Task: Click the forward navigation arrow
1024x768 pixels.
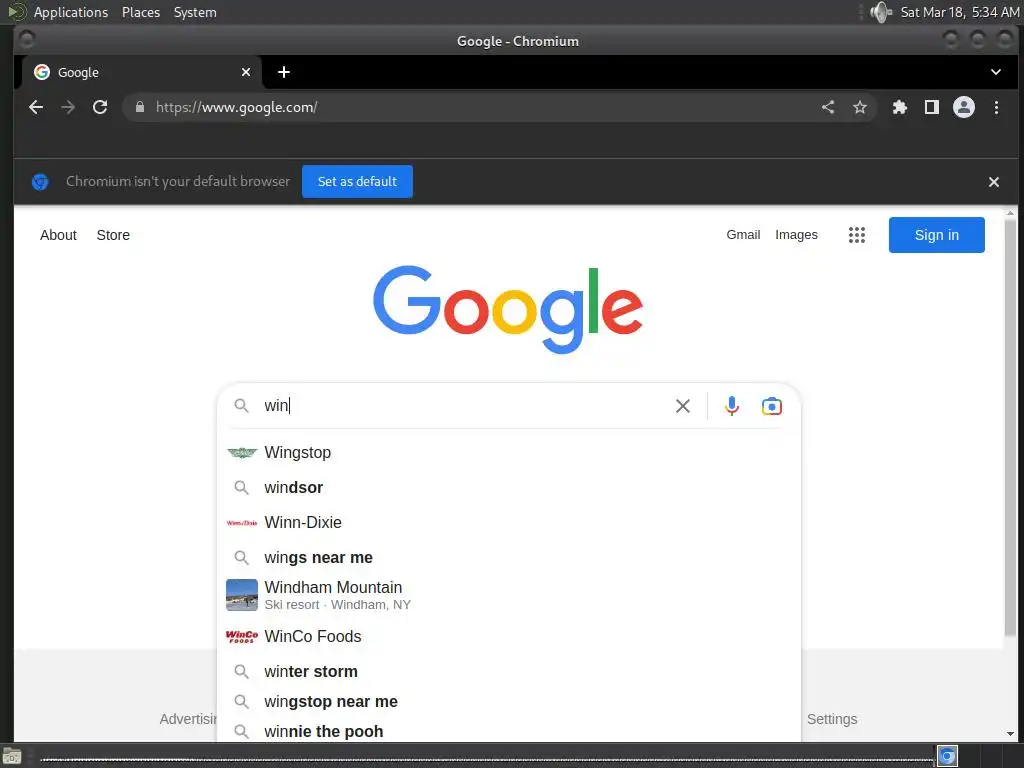Action: 68,107
